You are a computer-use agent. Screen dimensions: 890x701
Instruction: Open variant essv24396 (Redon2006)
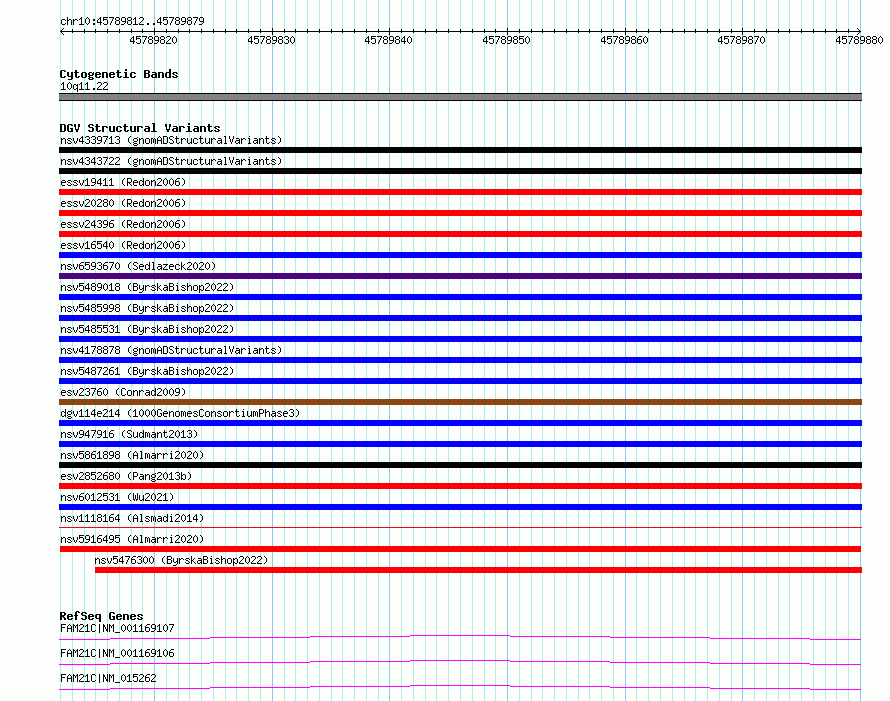[x=123, y=224]
